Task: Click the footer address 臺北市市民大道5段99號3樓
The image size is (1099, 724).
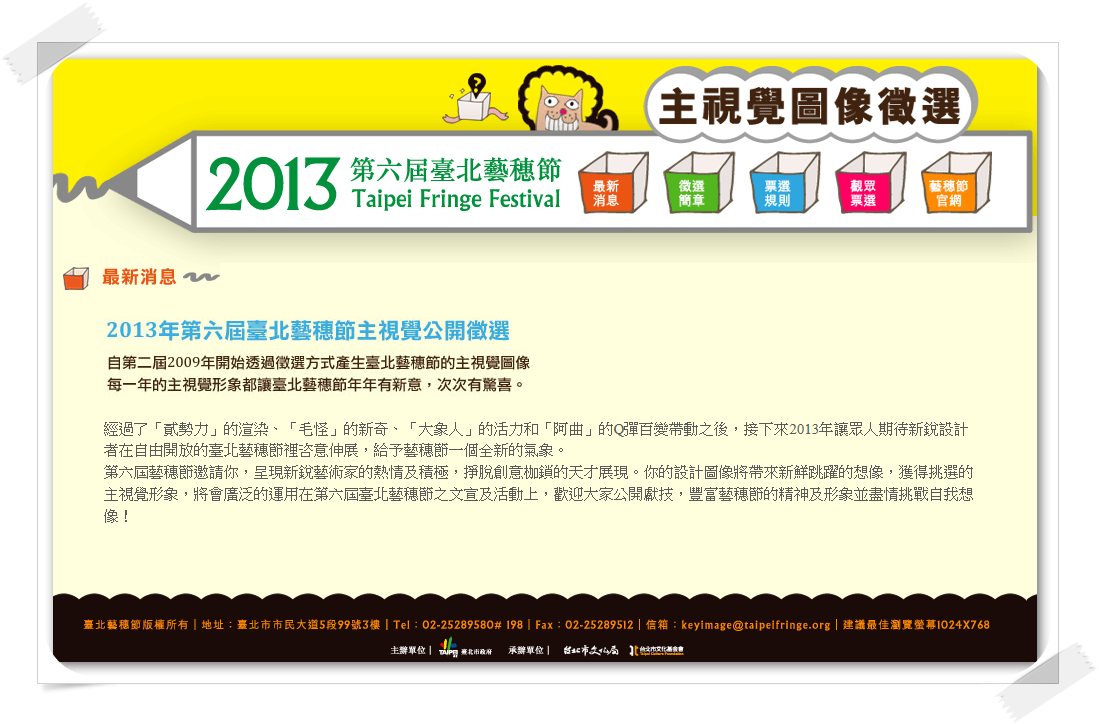Action: point(308,624)
